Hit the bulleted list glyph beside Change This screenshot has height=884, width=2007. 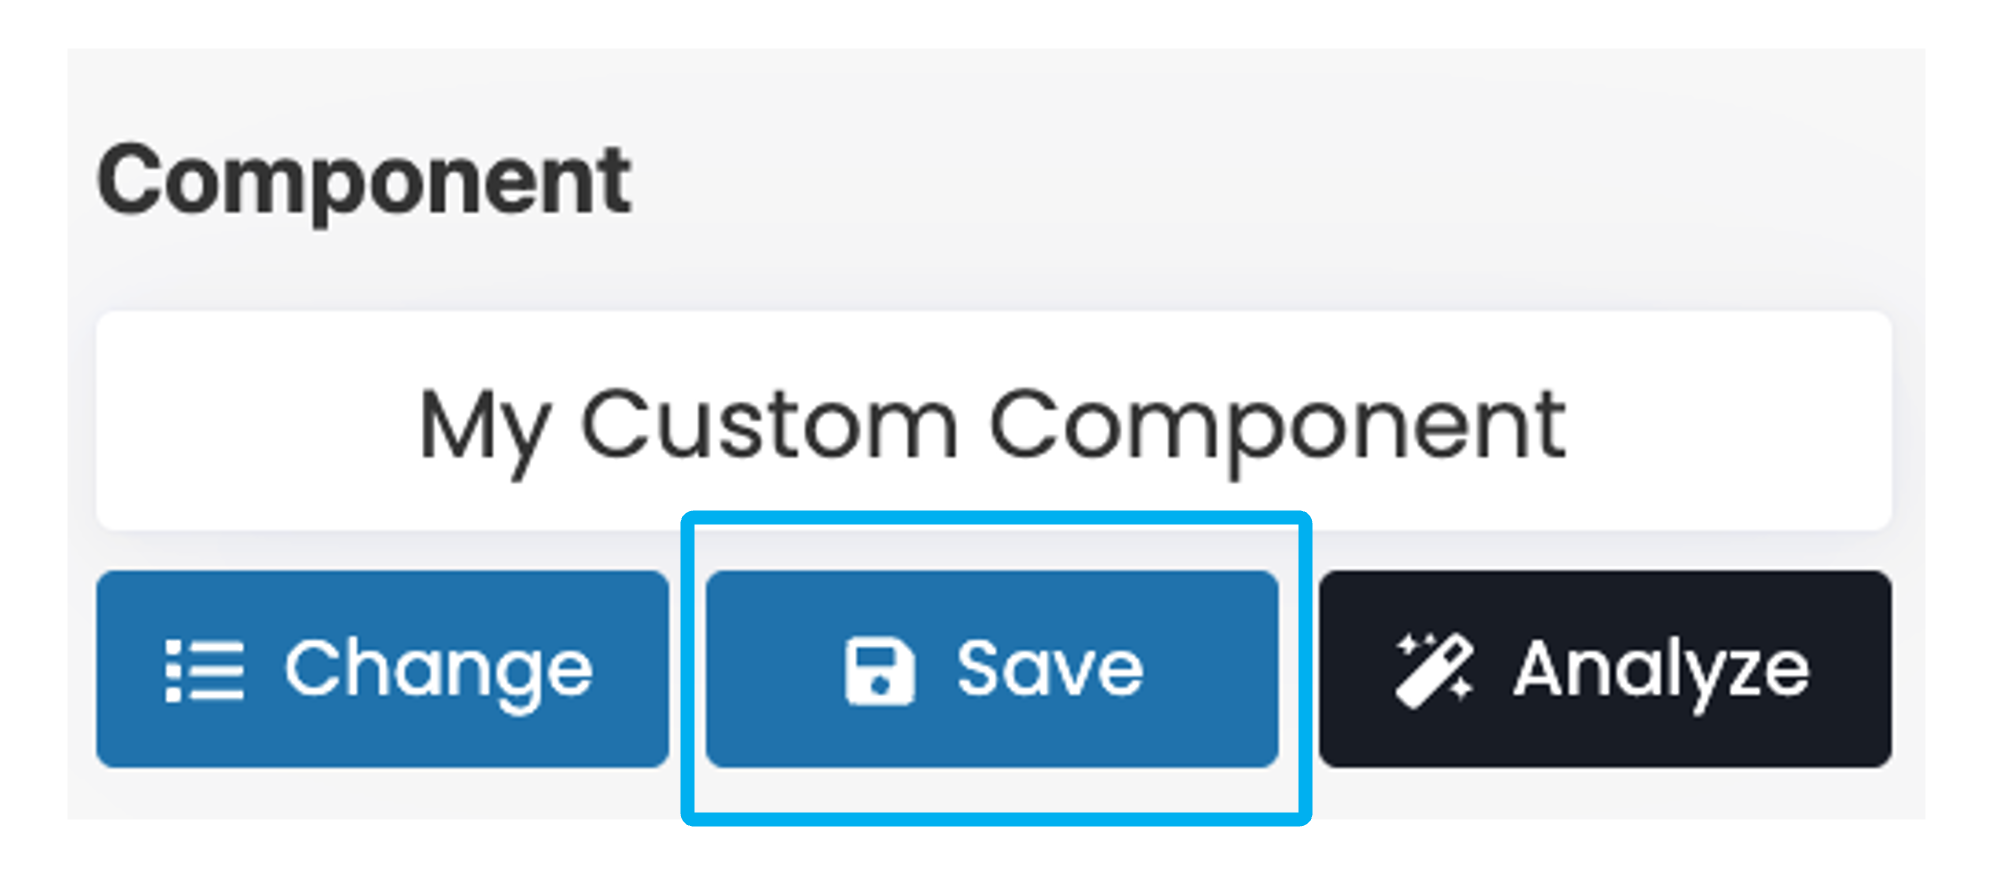(x=204, y=670)
